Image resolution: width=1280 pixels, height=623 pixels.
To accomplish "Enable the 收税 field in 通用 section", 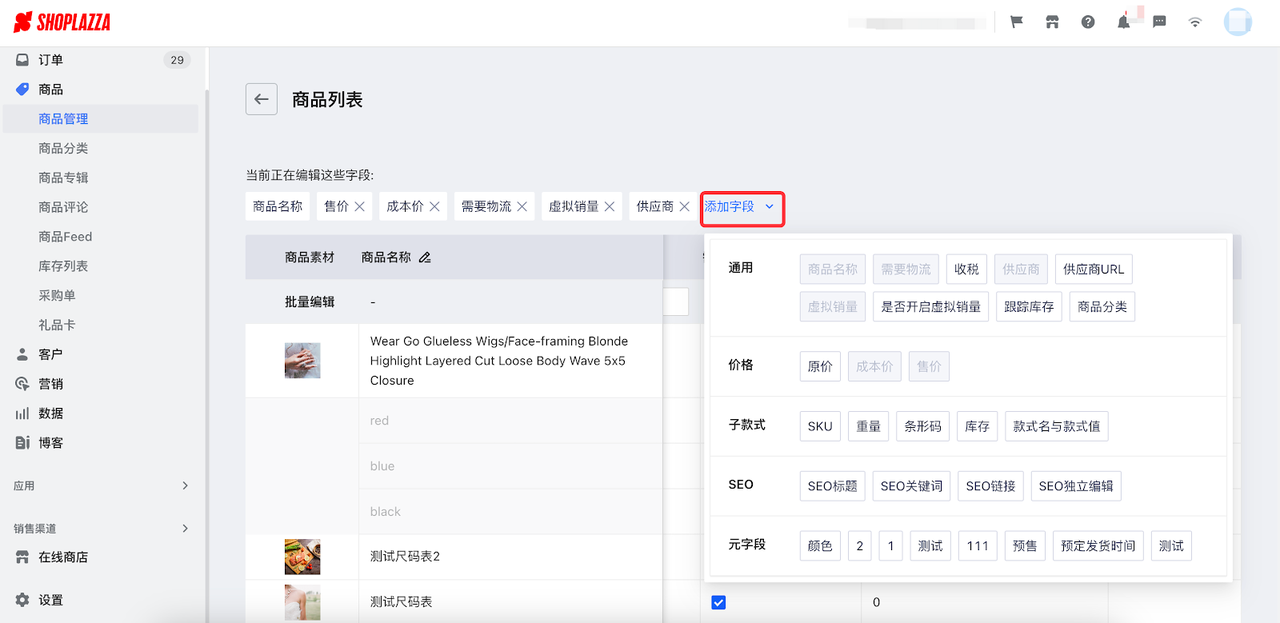I will (969, 269).
